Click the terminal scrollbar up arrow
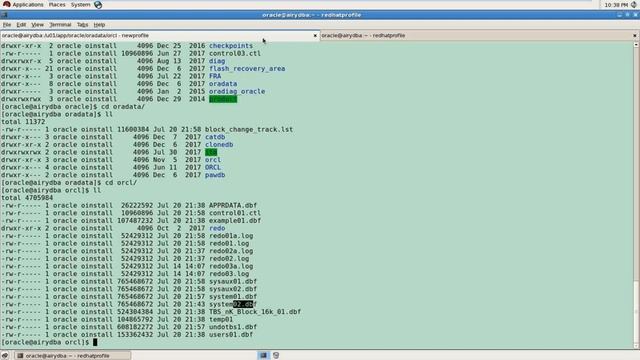 coord(636,44)
